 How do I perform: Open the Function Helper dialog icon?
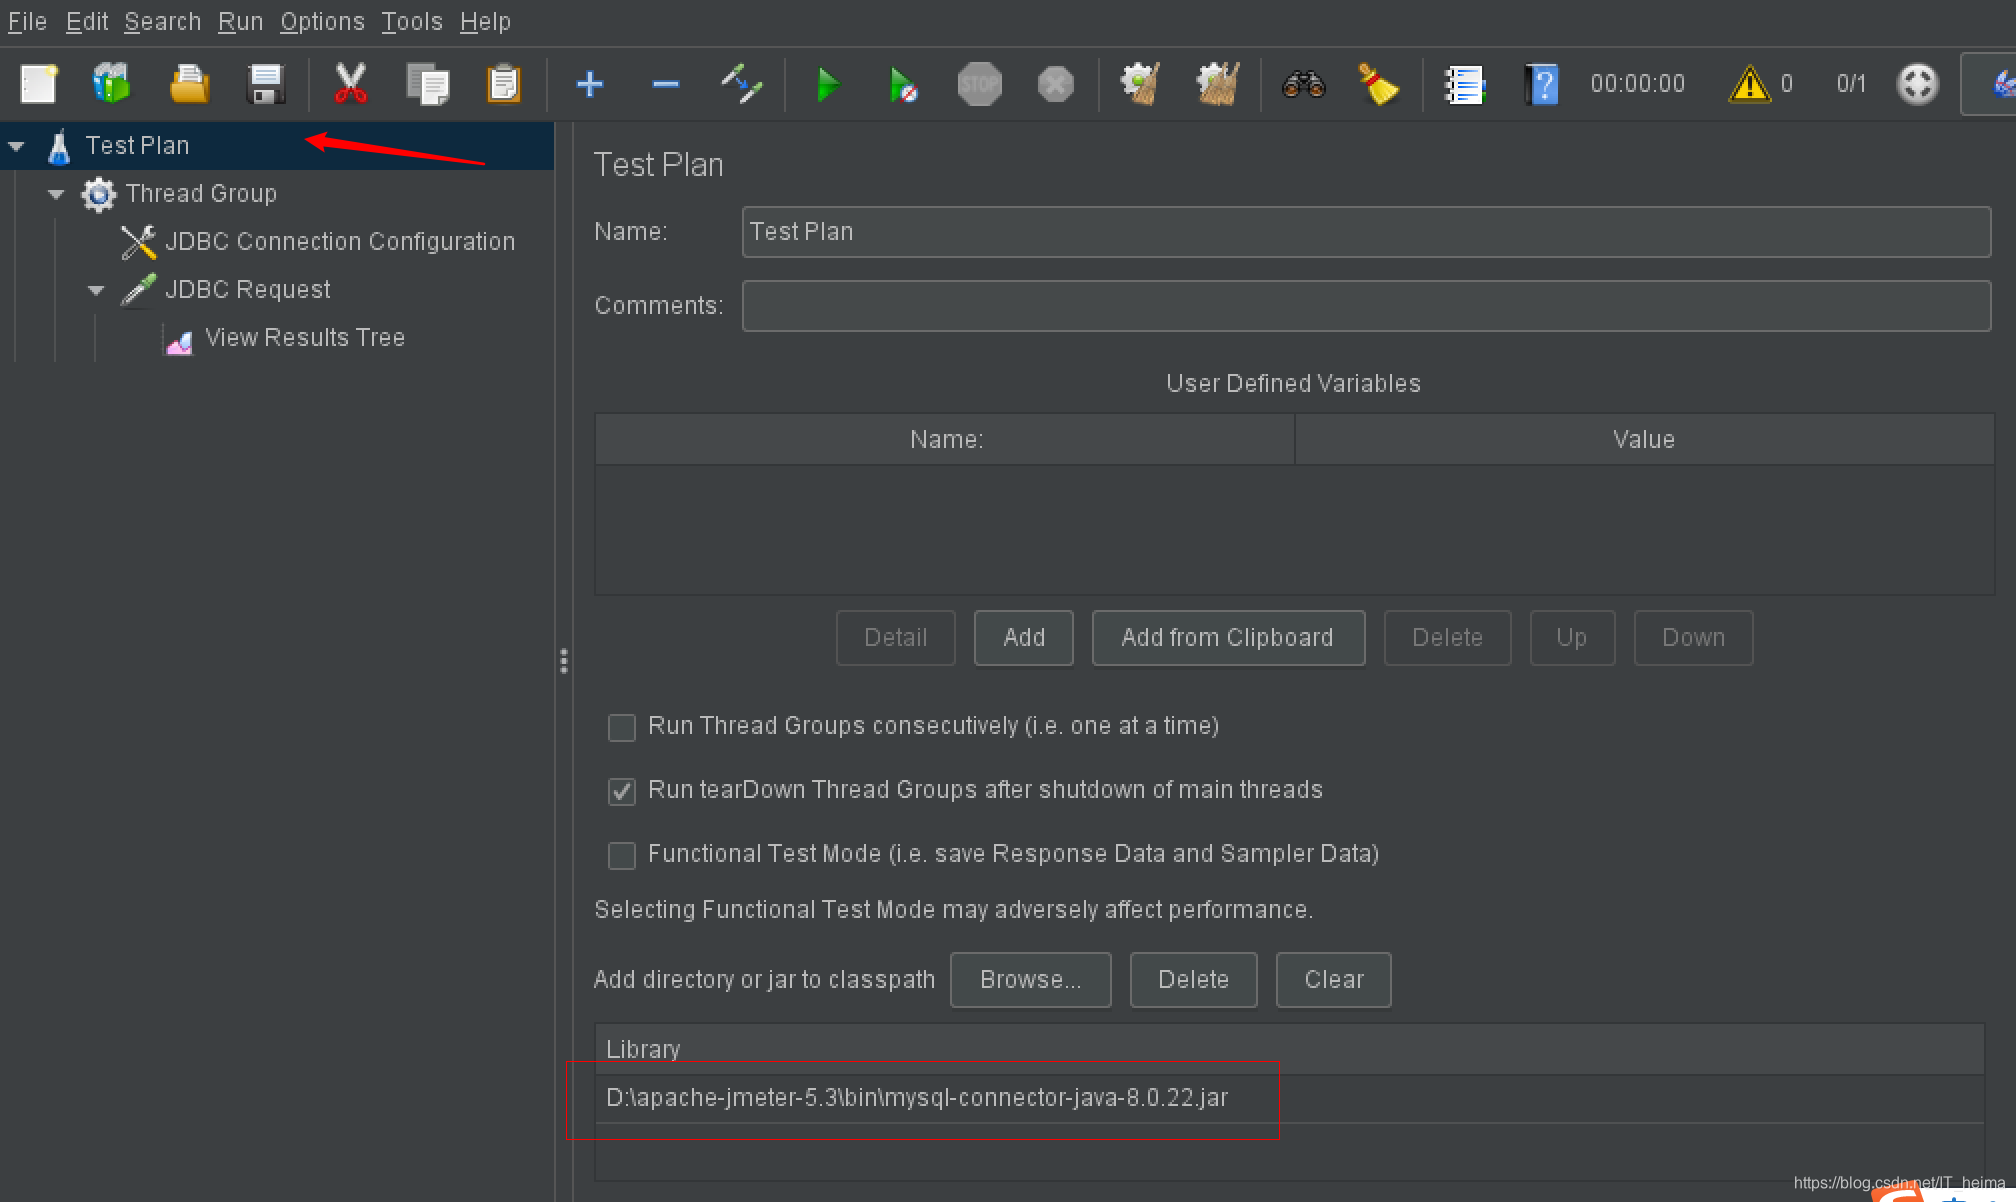pos(1464,84)
